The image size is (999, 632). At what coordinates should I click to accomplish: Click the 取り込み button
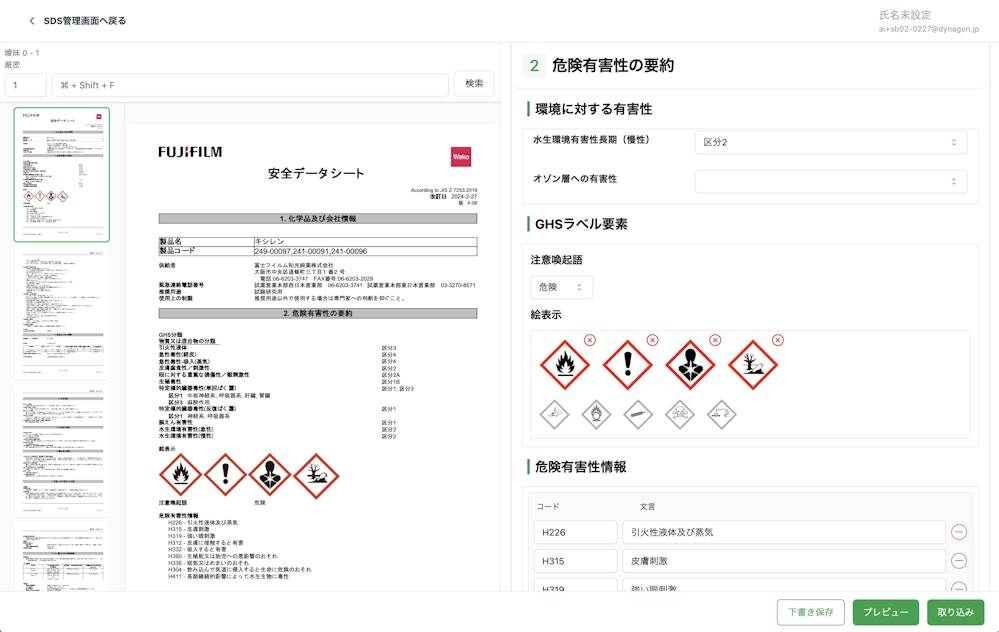click(x=956, y=612)
